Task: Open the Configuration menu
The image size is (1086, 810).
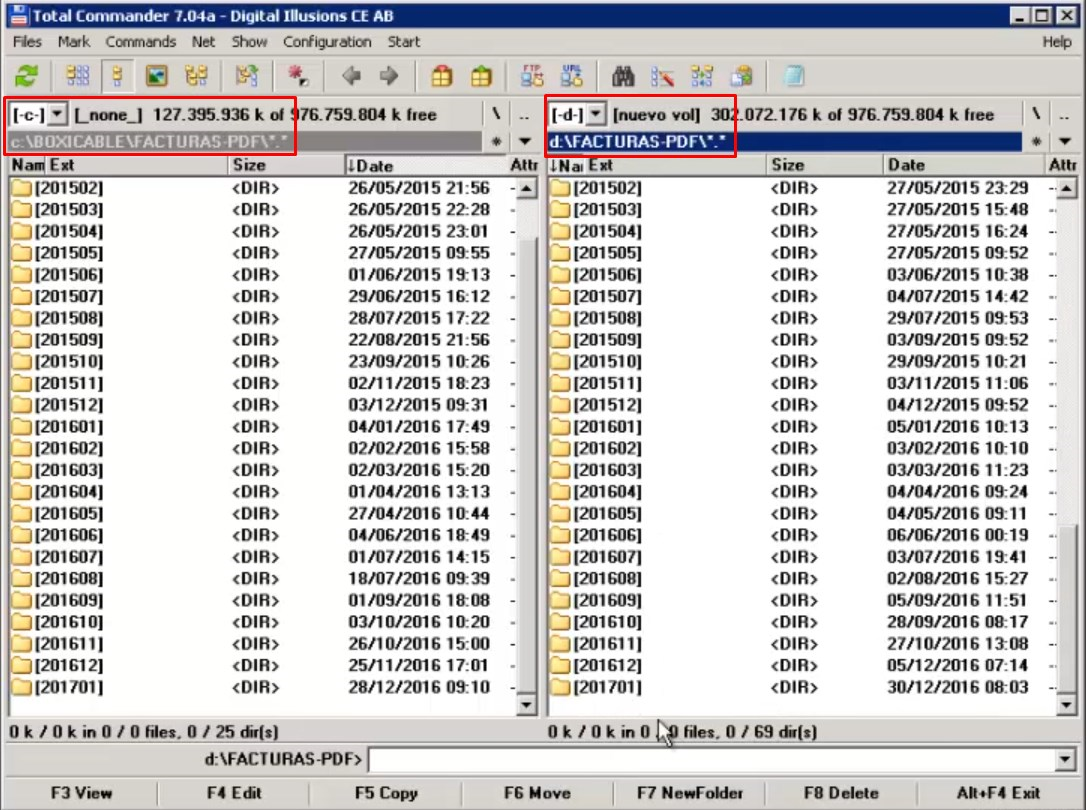Action: [327, 42]
